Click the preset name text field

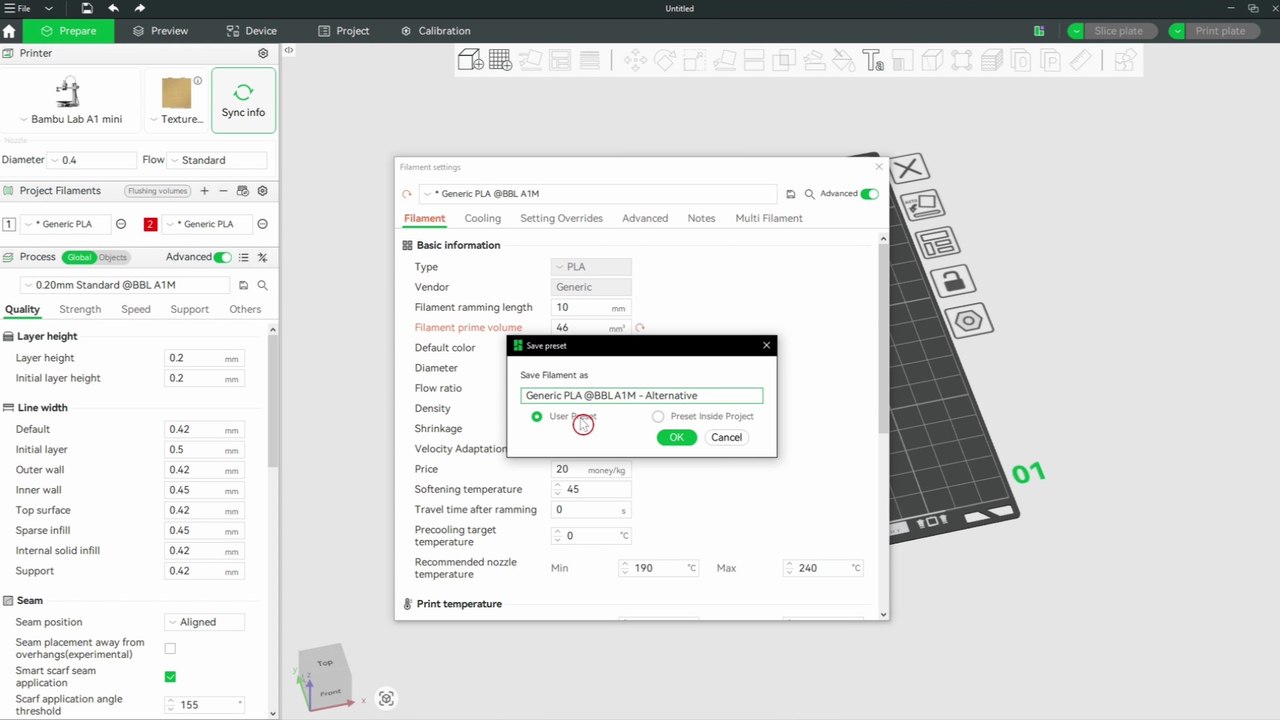coord(641,396)
